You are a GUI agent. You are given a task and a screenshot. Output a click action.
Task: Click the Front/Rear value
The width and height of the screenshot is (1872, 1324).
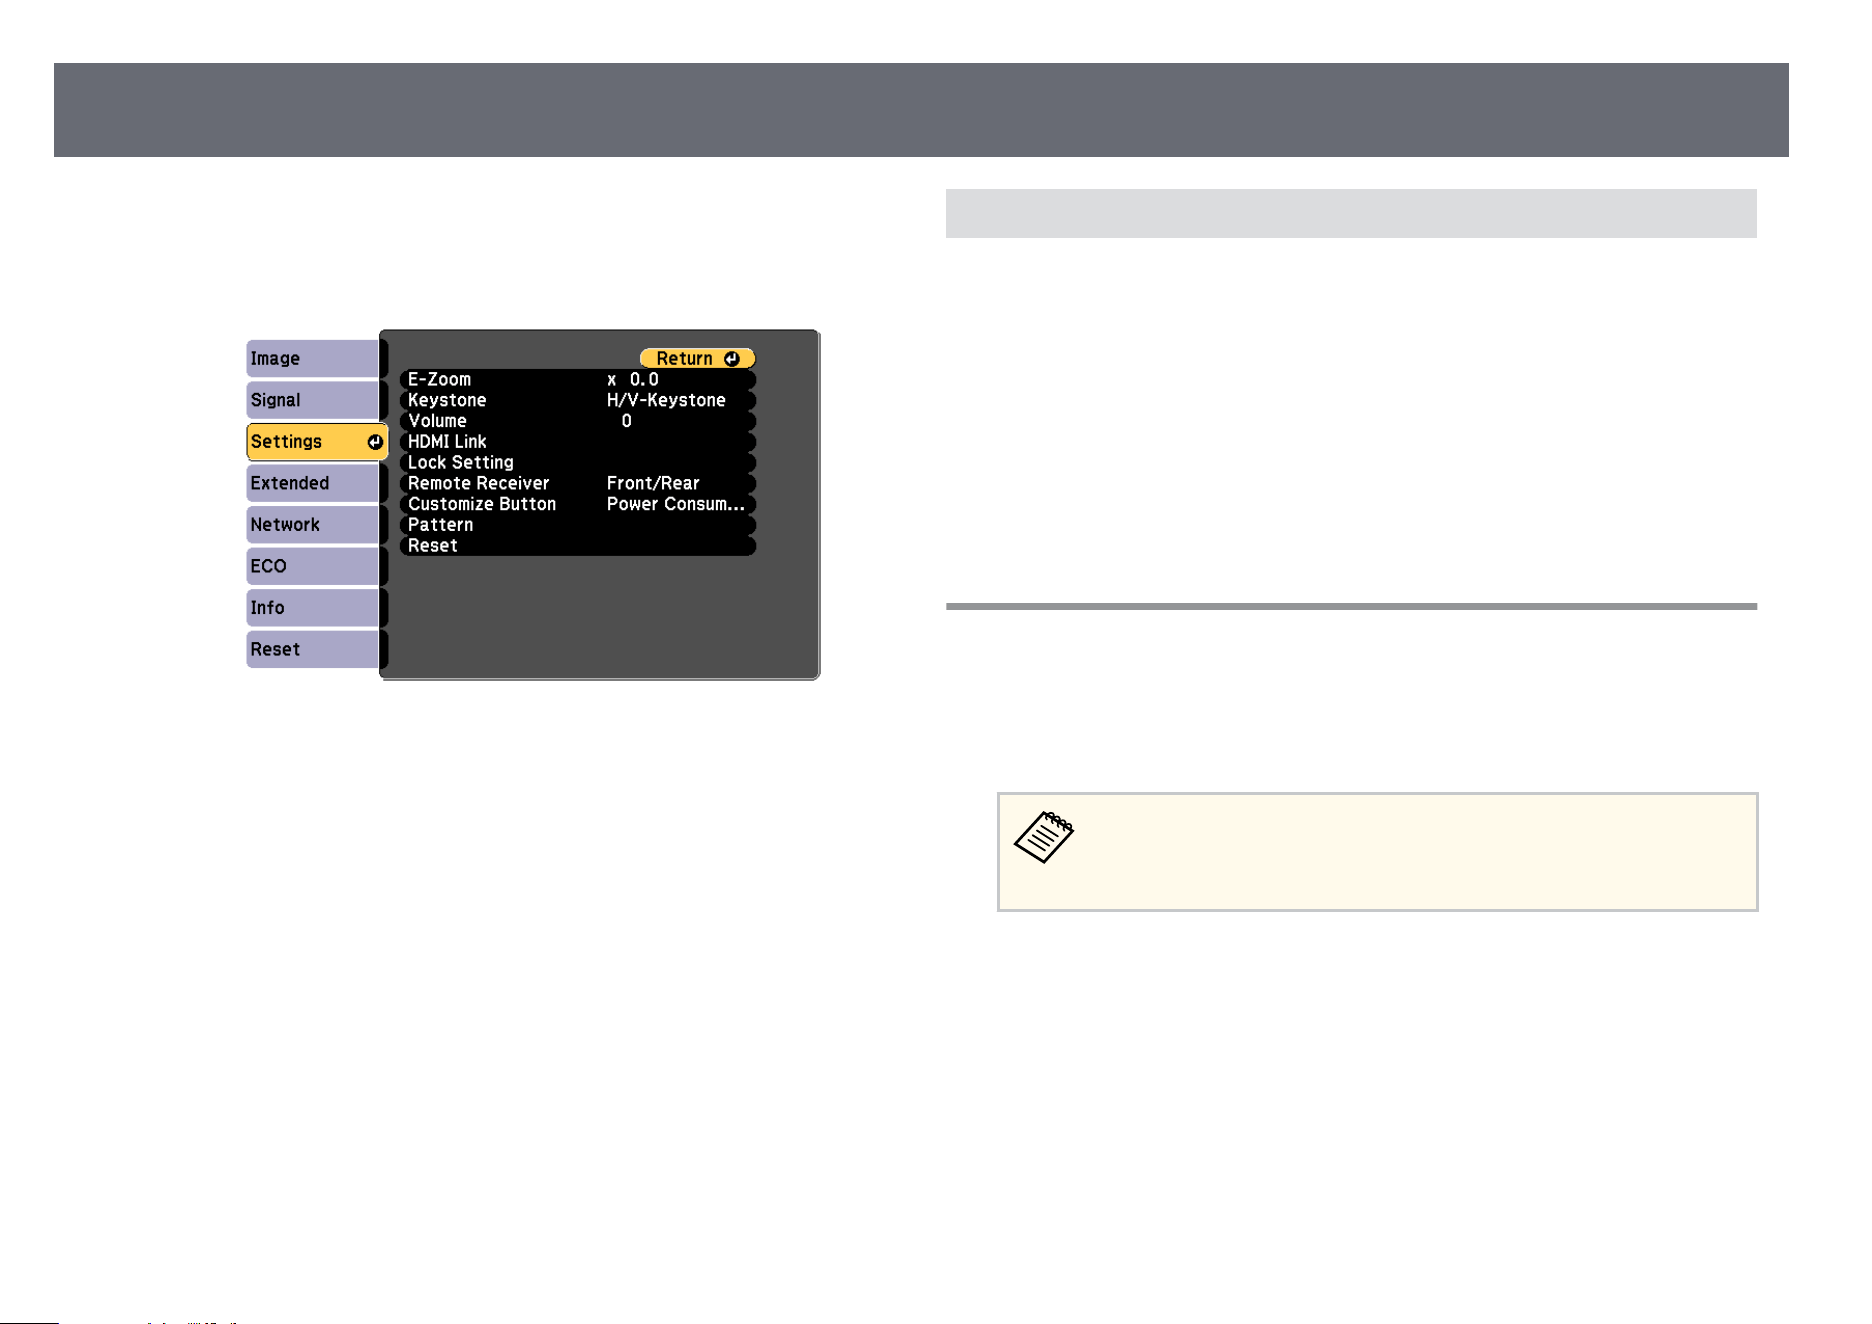pos(653,483)
